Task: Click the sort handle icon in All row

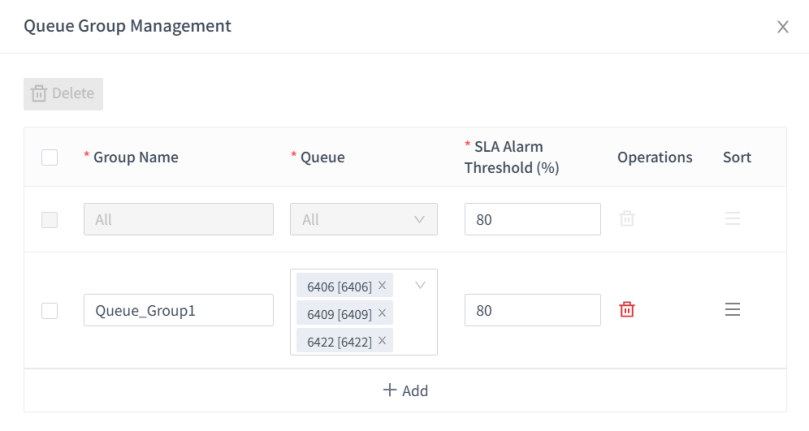Action: [732, 219]
